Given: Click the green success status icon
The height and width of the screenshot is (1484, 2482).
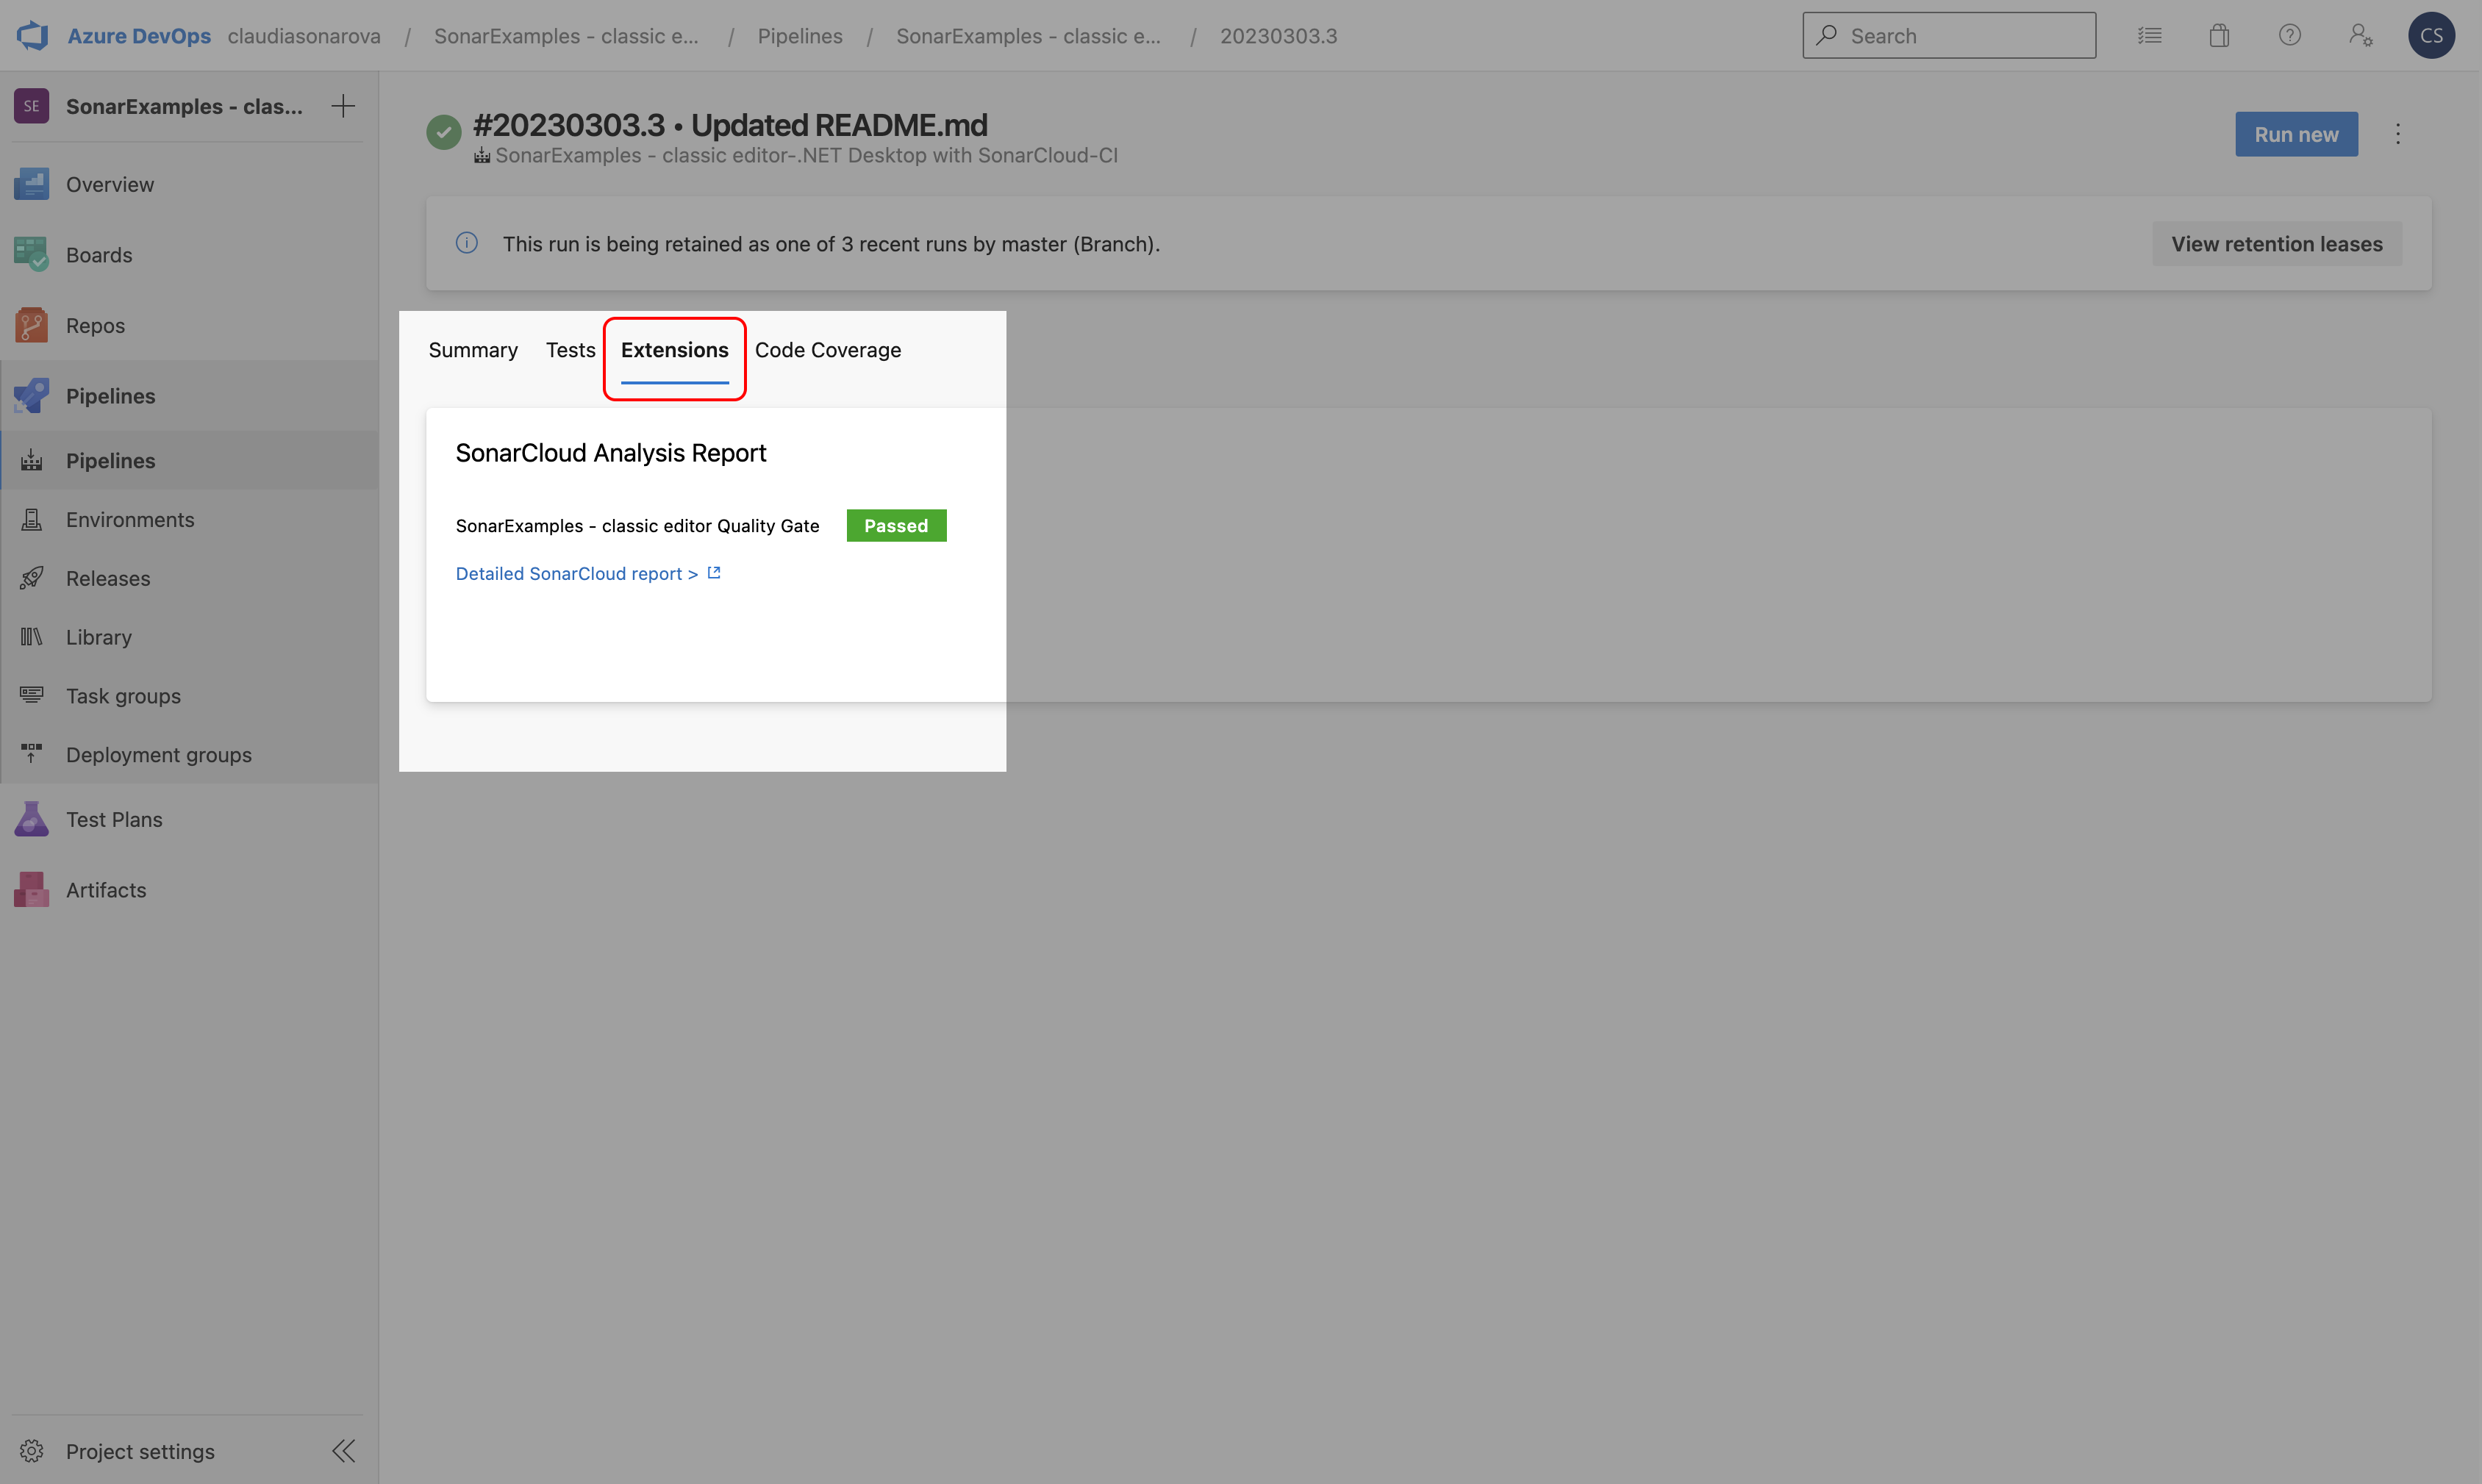Looking at the screenshot, I should [443, 132].
